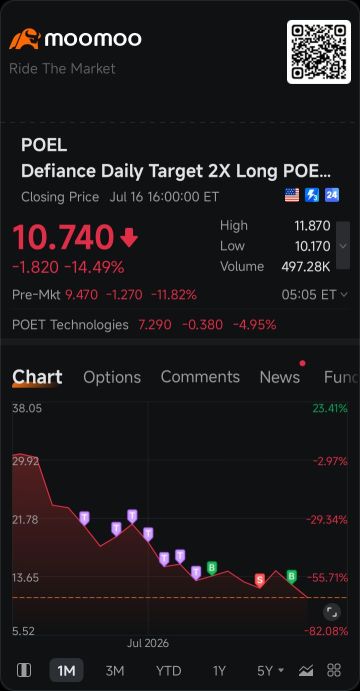The width and height of the screenshot is (360, 691).
Task: Select the YTD chart range
Action: (x=168, y=671)
